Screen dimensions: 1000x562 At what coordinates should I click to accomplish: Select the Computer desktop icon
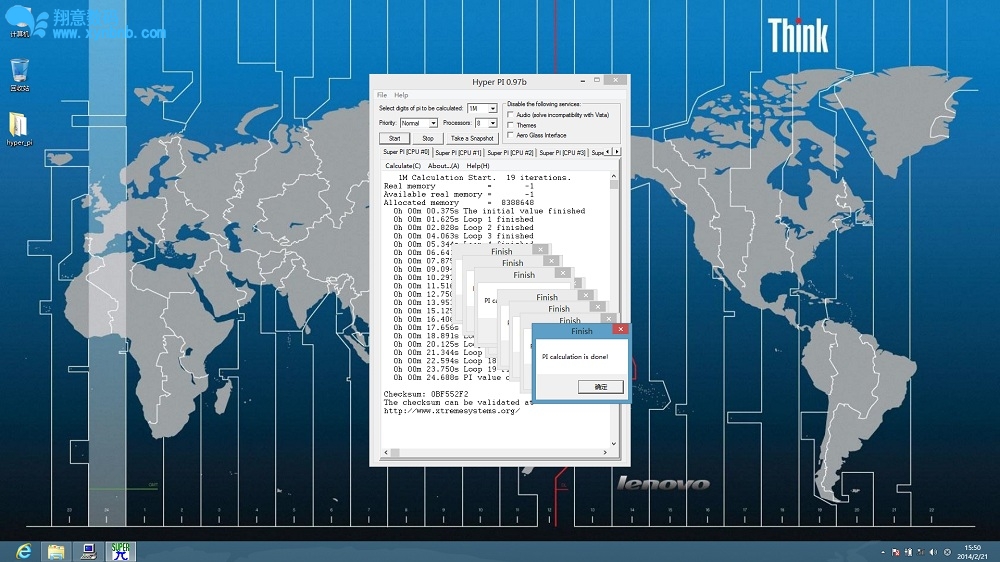[19, 20]
